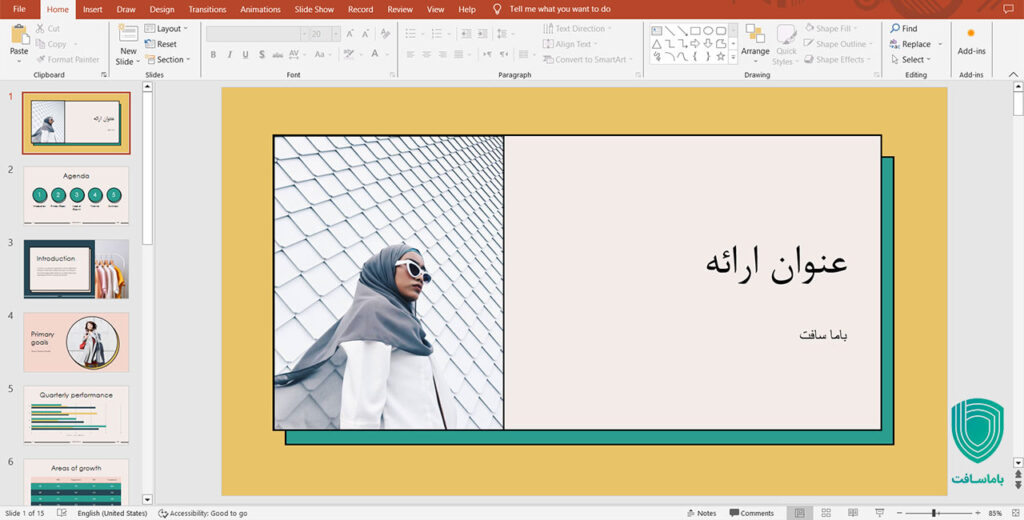Click the Find magnifier icon
Screen dimensions: 1024x520
(x=895, y=29)
